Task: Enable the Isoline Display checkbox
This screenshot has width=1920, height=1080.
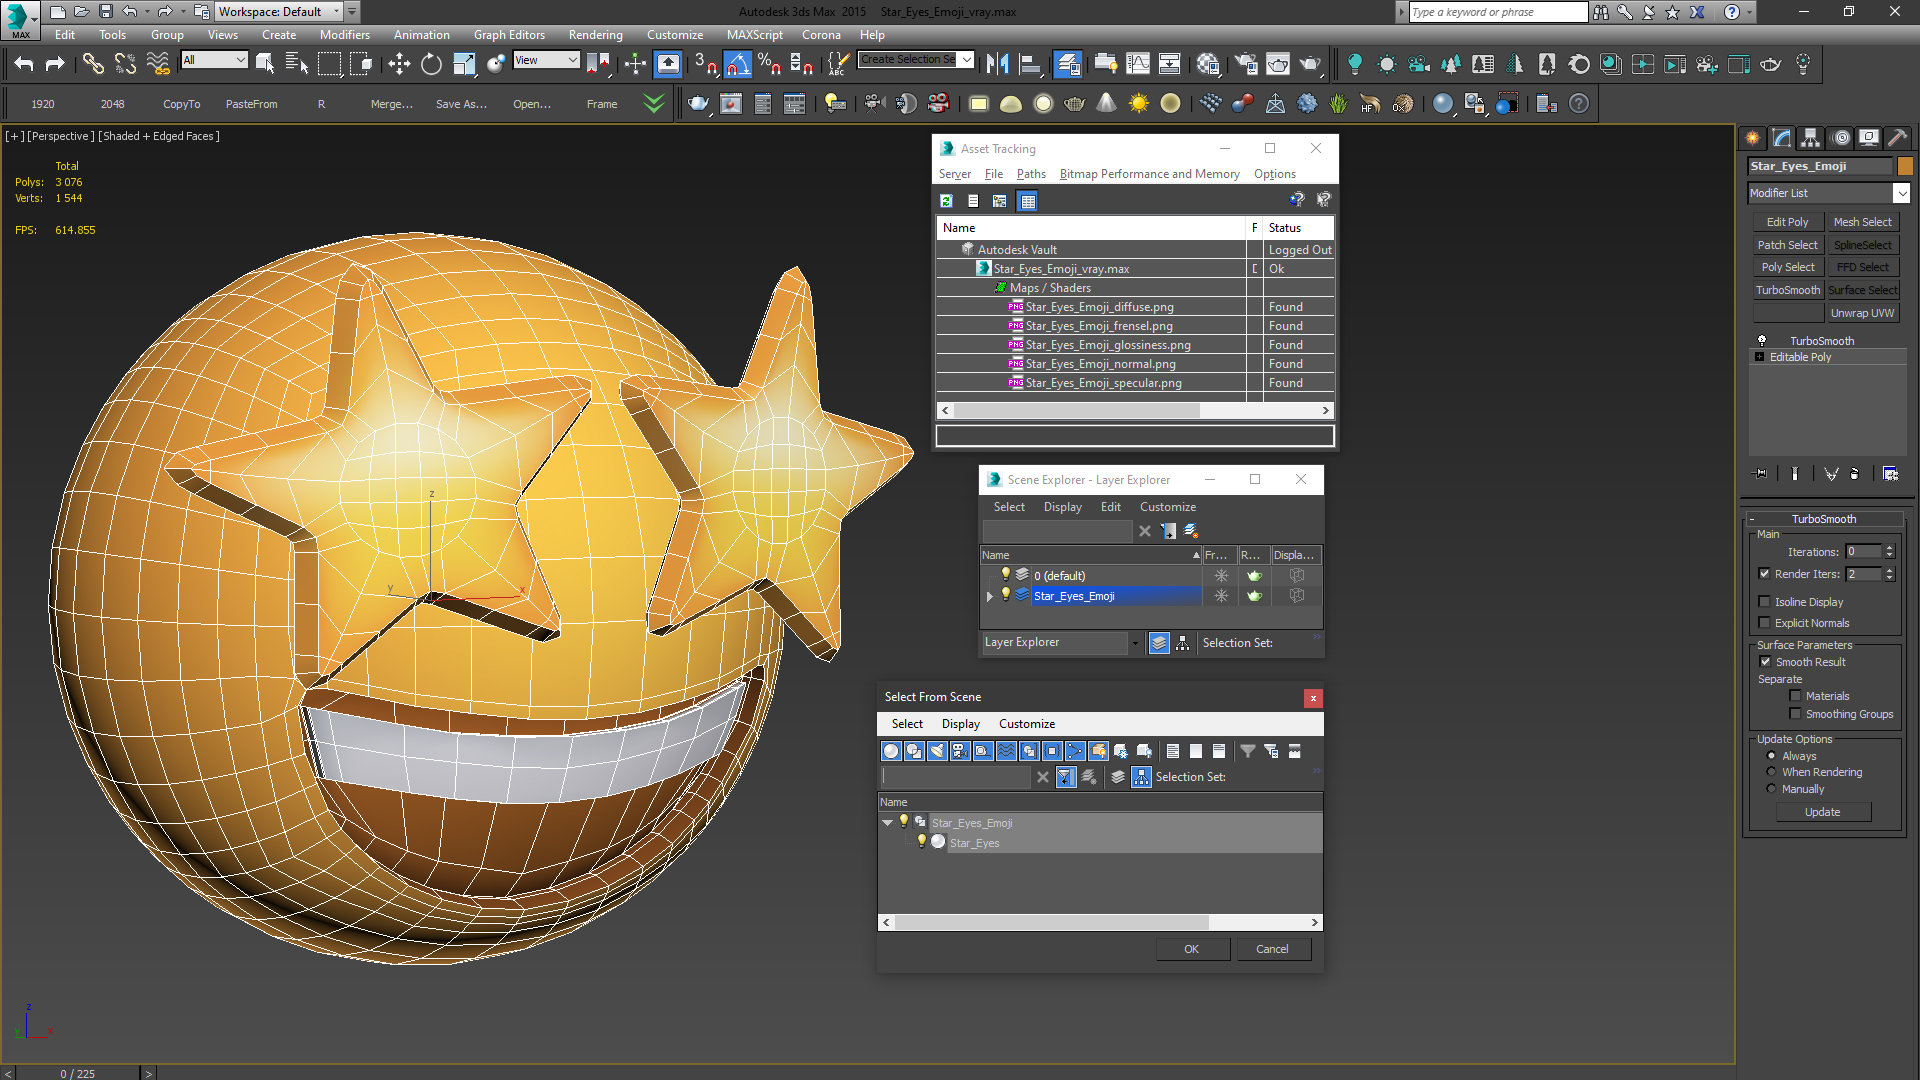Action: pyautogui.click(x=1765, y=602)
